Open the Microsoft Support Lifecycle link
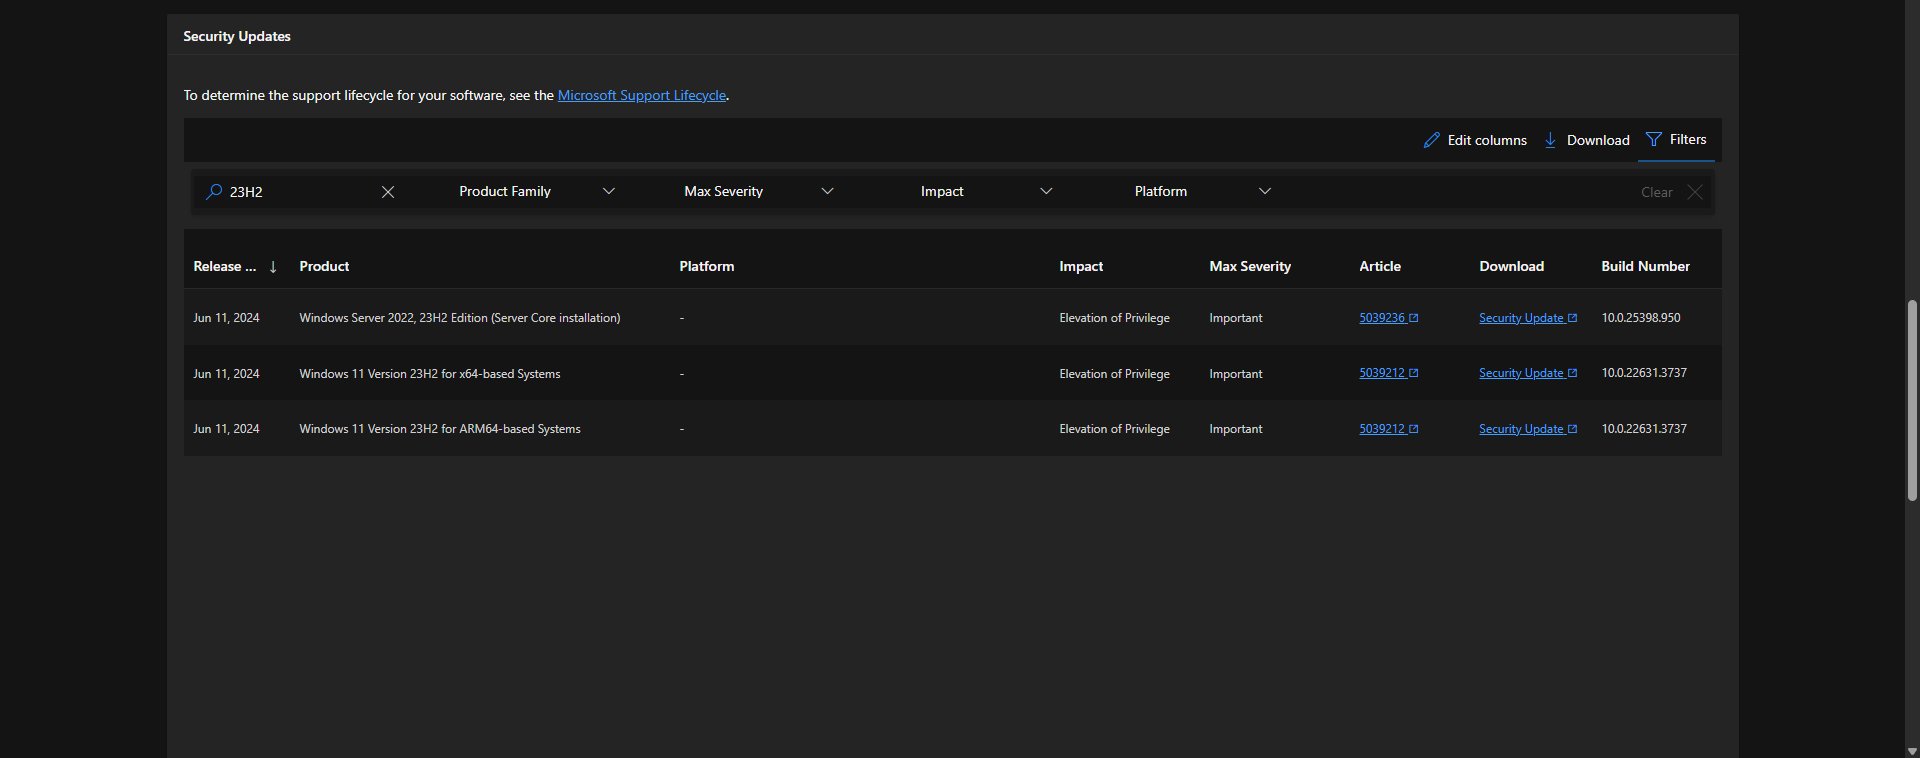This screenshot has width=1920, height=758. (x=642, y=95)
